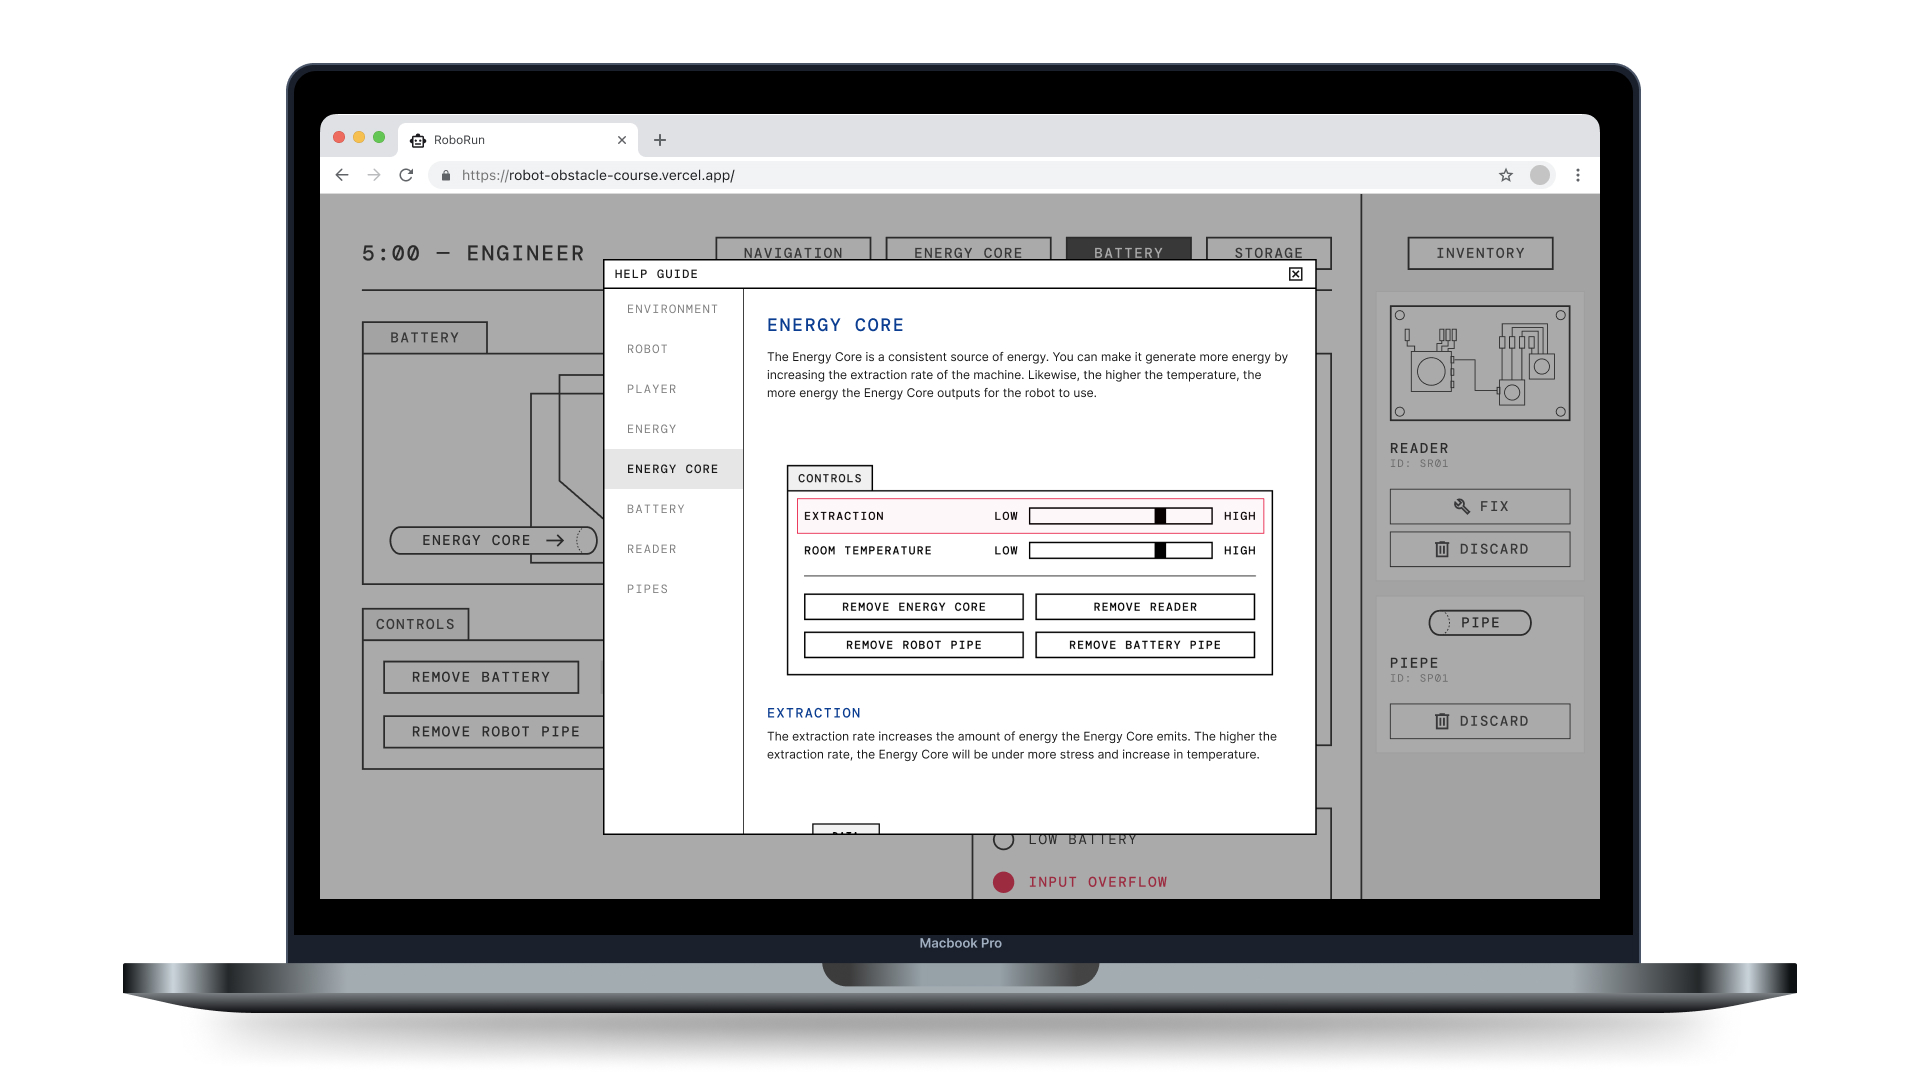Switch to the Storage tab
Screen dimensions: 1920x1080
(1268, 250)
